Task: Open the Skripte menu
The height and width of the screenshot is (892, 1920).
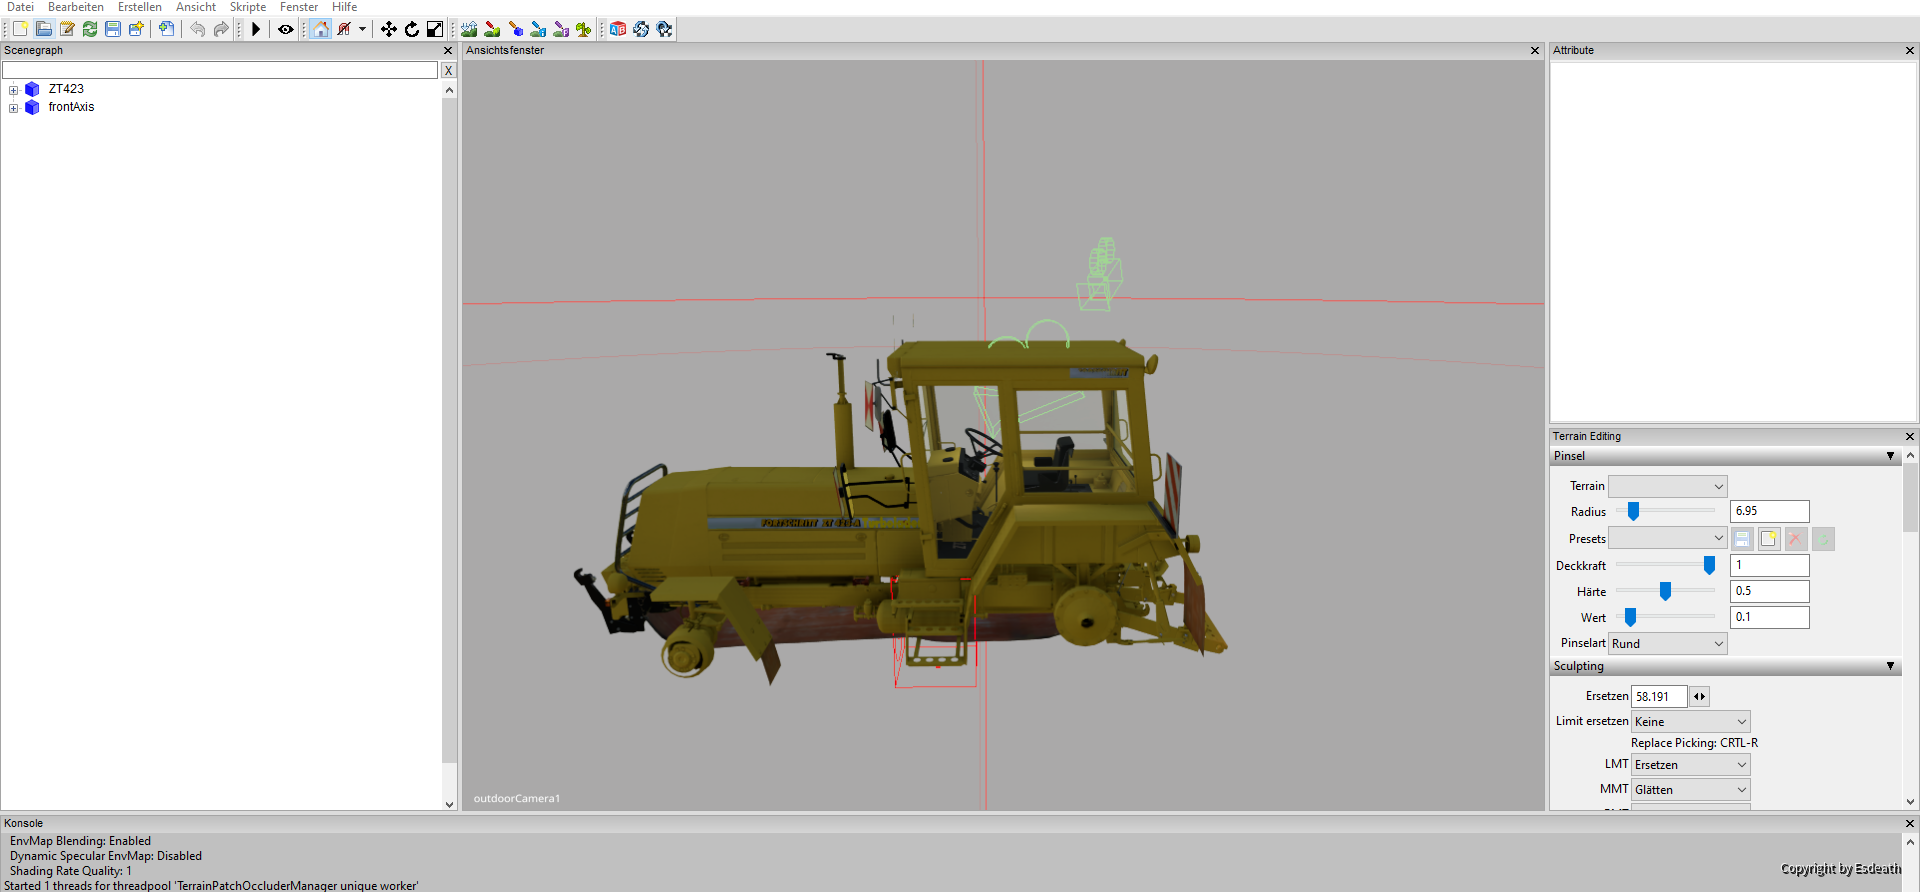Action: click(x=248, y=7)
